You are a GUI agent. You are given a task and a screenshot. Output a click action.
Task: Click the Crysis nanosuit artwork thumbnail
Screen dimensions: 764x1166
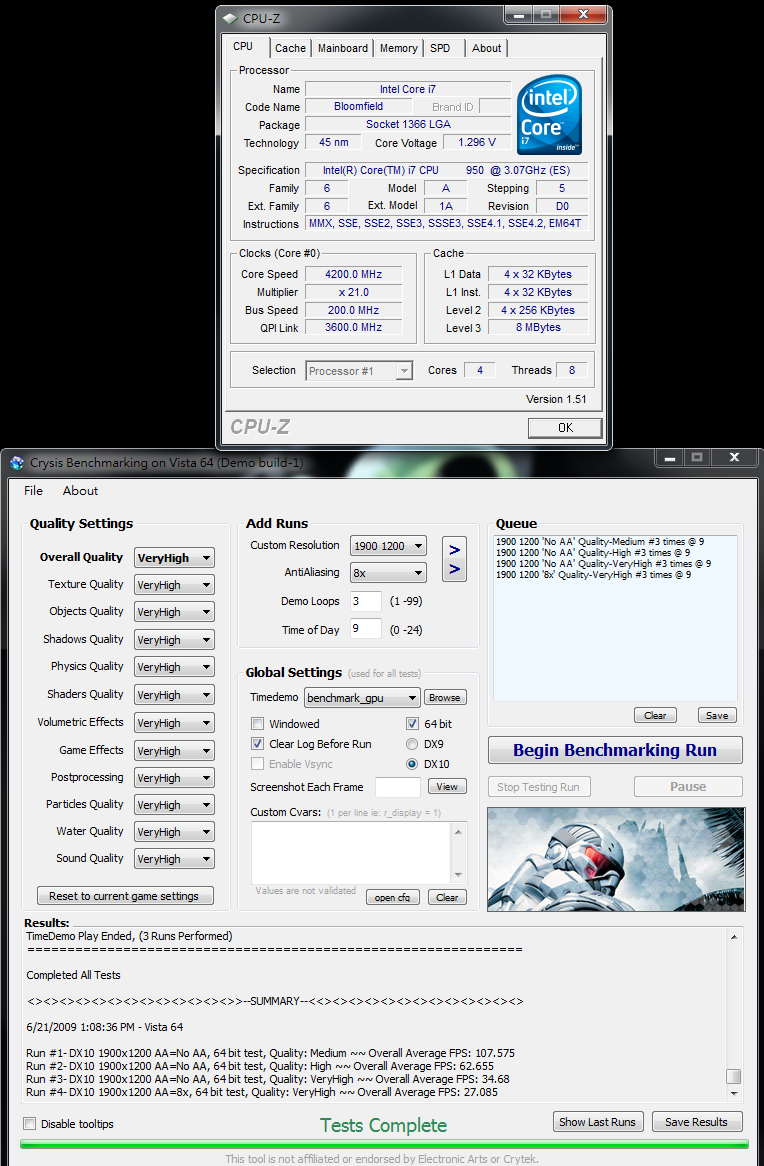(615, 859)
